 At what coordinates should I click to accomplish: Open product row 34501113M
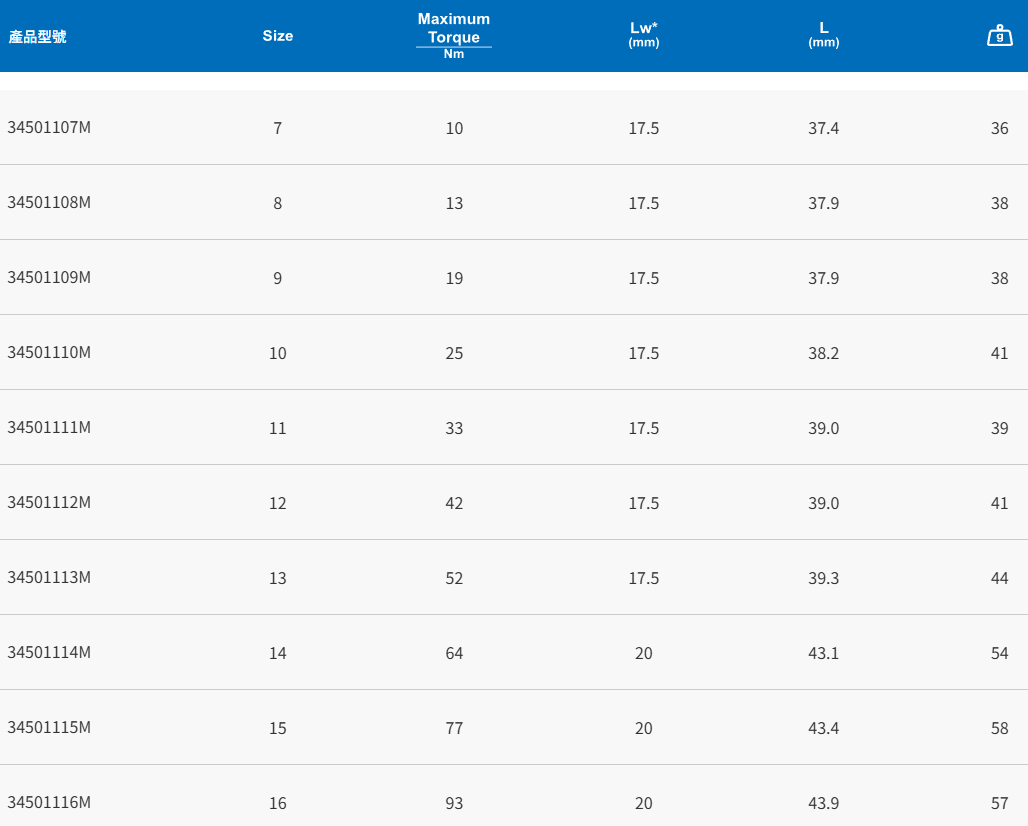pyautogui.click(x=49, y=578)
